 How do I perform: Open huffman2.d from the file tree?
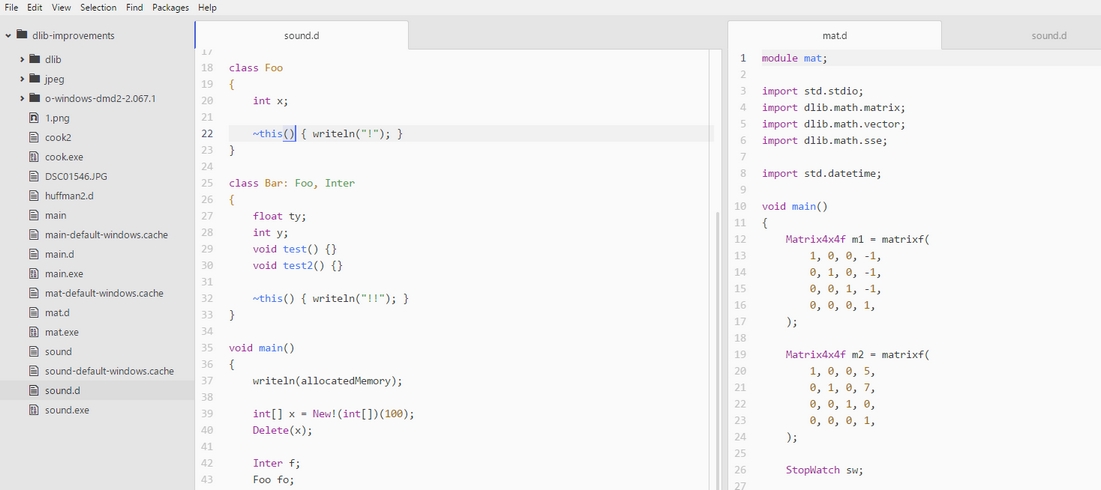(x=69, y=196)
